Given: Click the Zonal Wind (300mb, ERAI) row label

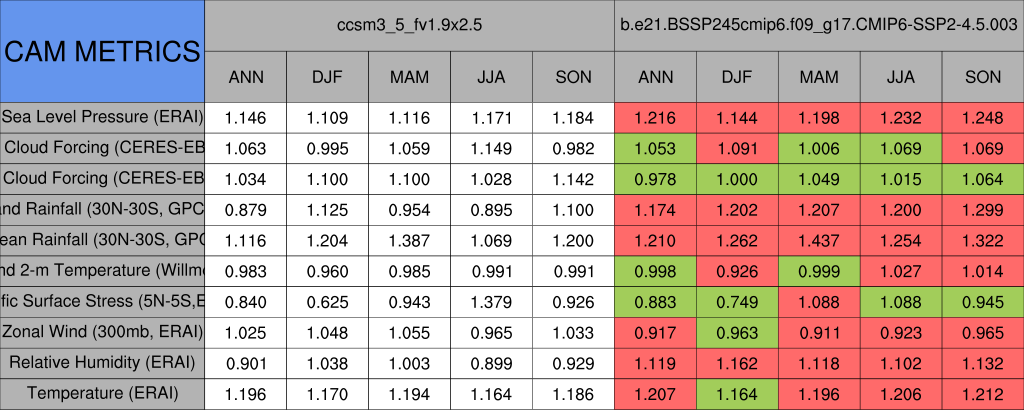Looking at the screenshot, I should pos(102,332).
